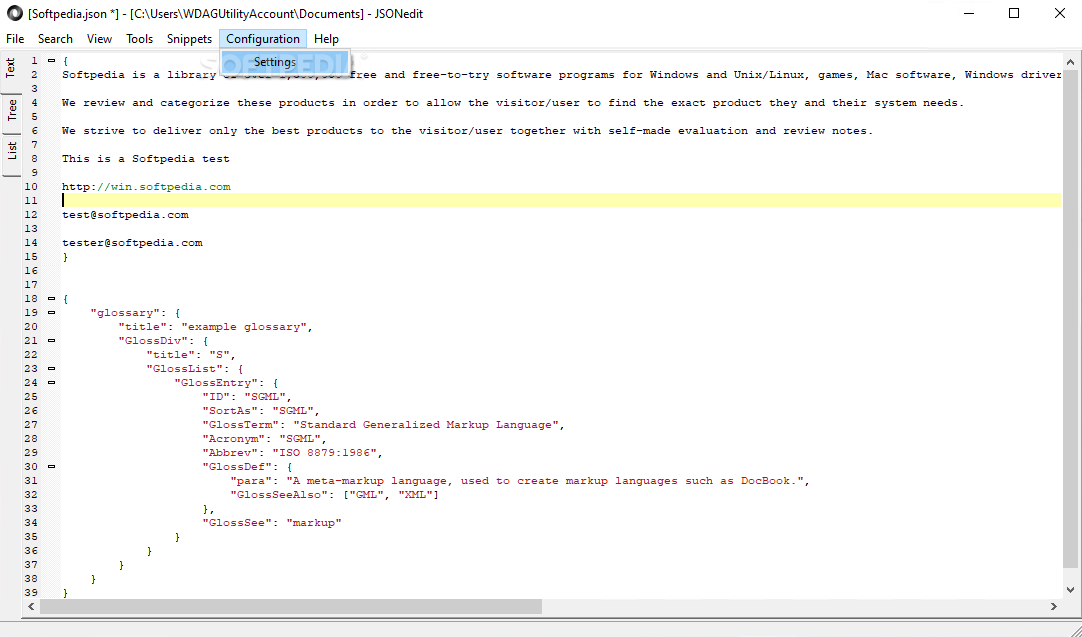
Task: Collapse the fold marker on line 18
Action: [51, 299]
